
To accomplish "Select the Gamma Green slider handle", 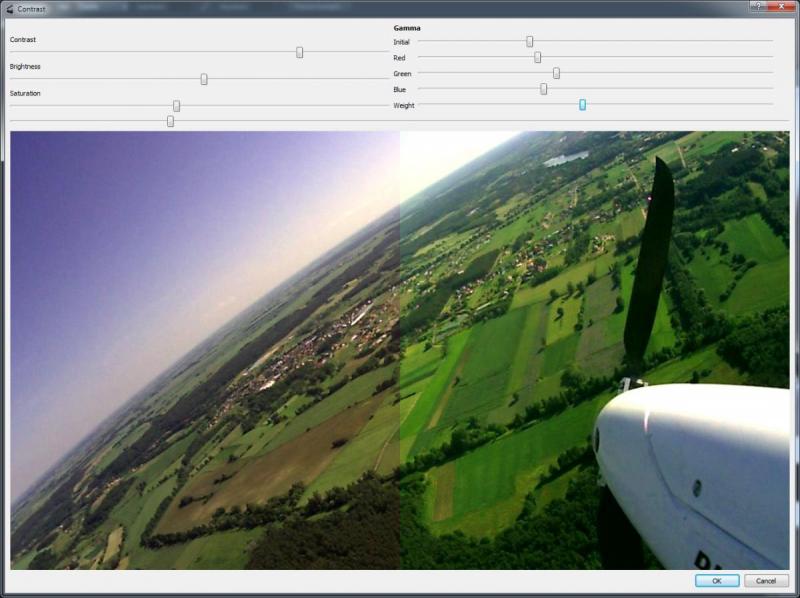I will point(556,73).
